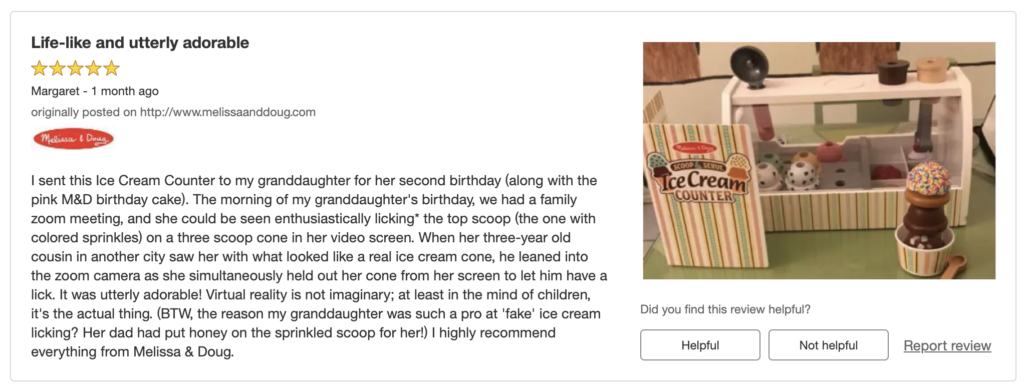1024x391 pixels.
Task: Click the second gold rating star
Action: click(57, 69)
